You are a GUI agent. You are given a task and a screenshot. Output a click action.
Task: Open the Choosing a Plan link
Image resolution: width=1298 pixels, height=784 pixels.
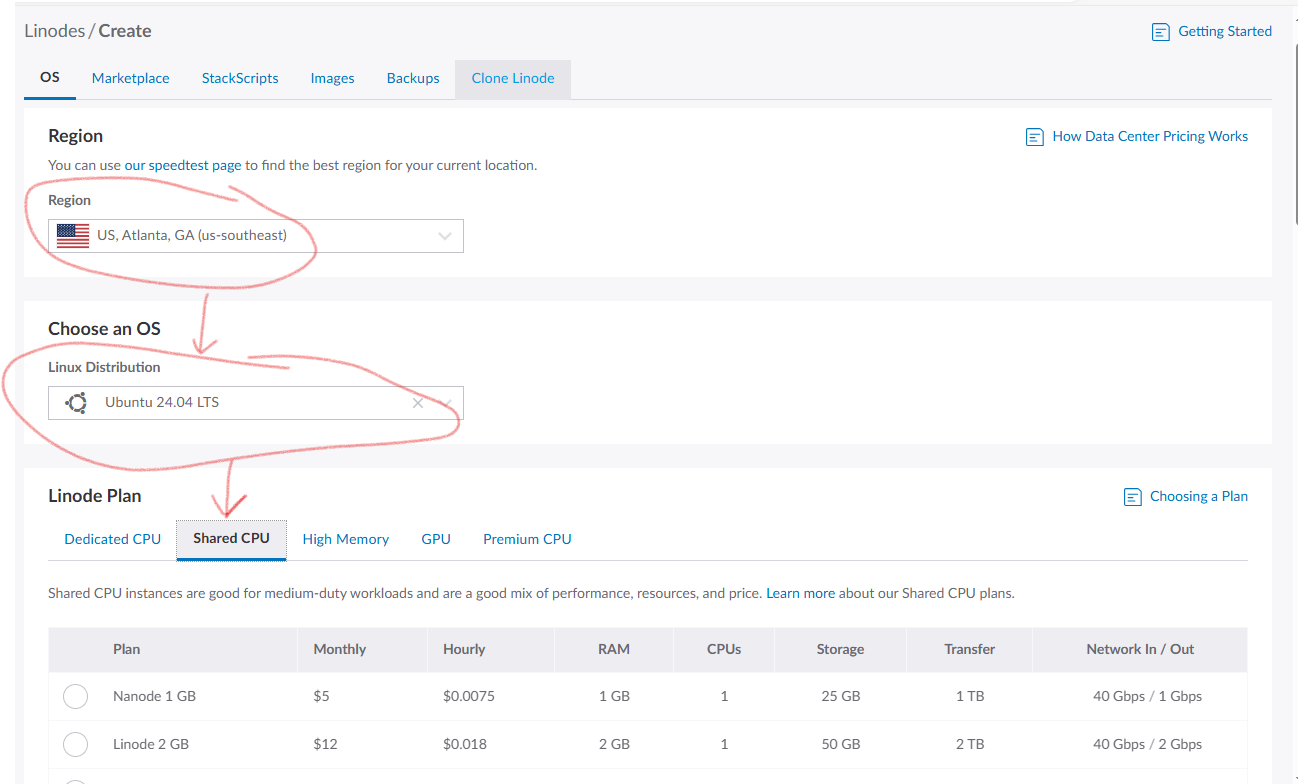click(1199, 497)
